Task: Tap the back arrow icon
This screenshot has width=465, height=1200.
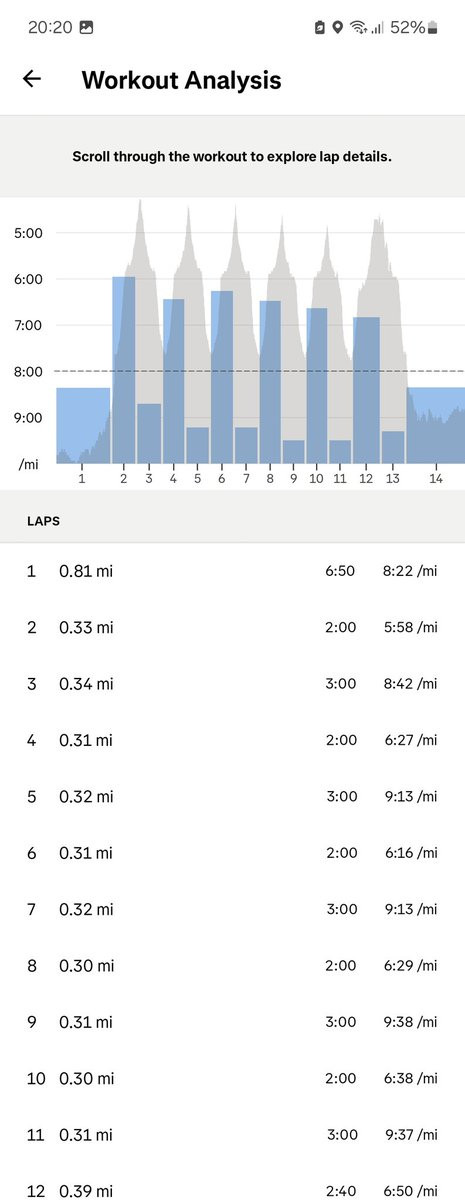Action: pos(32,79)
